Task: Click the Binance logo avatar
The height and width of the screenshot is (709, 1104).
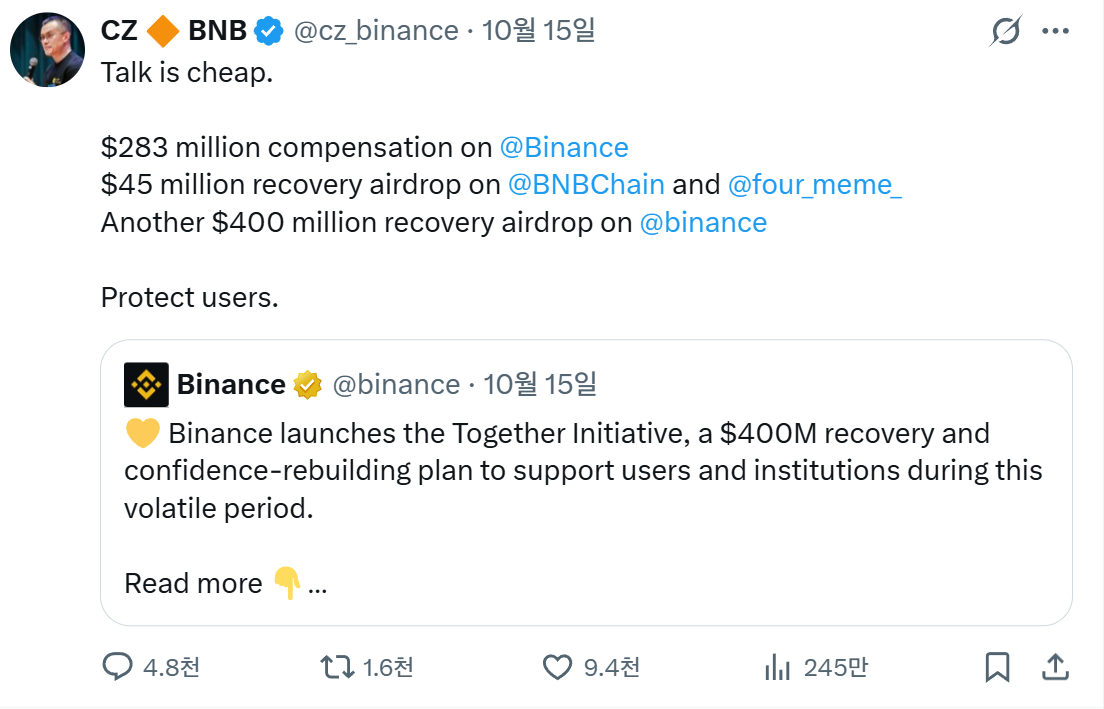Action: pos(146,385)
